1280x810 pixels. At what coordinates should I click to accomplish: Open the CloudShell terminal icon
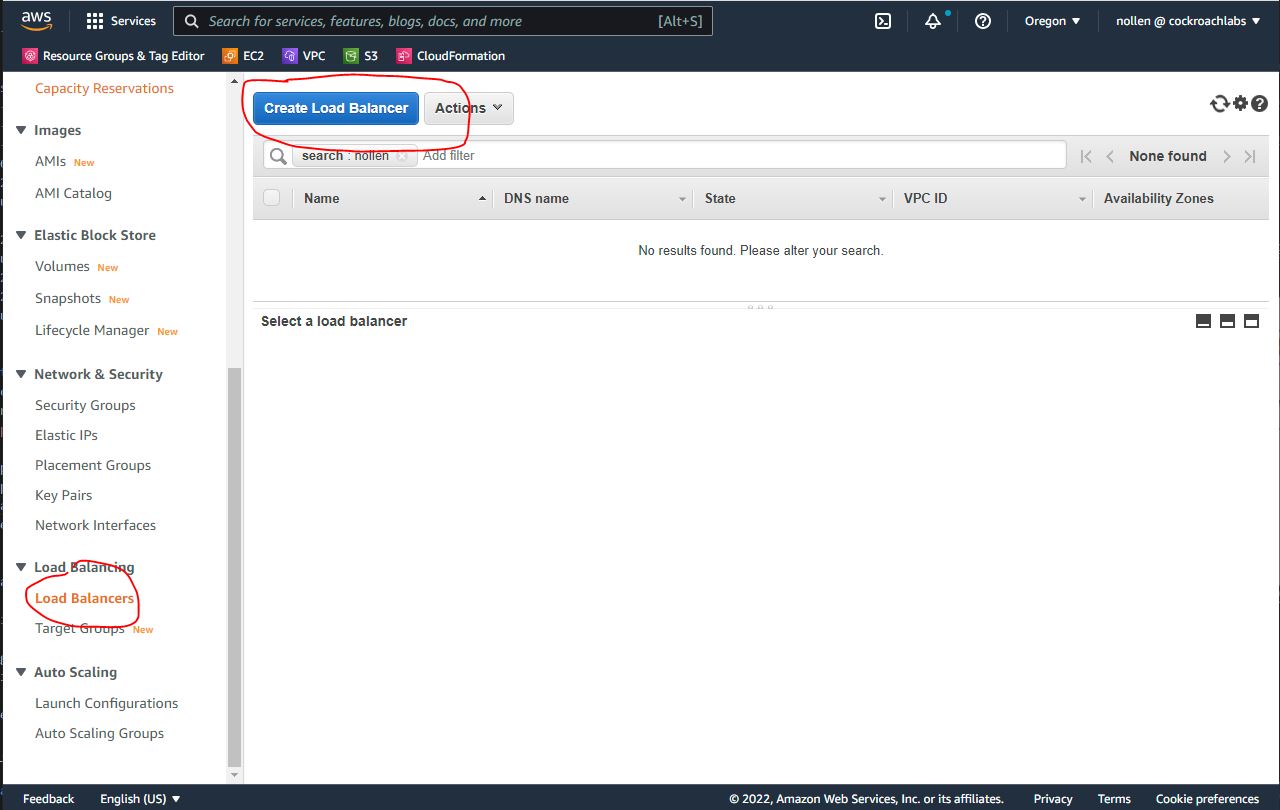point(883,21)
